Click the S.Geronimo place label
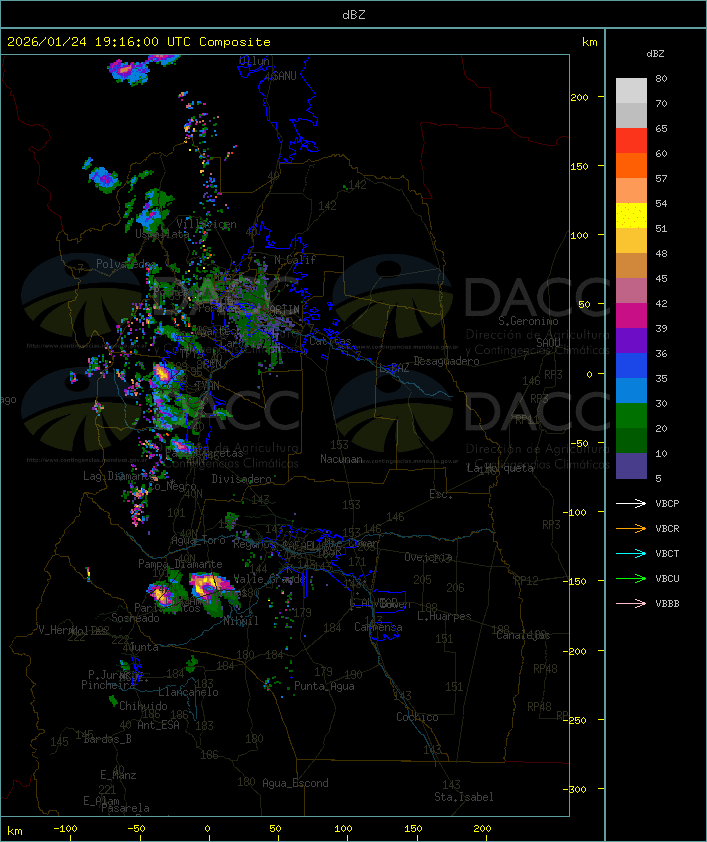 click(527, 322)
